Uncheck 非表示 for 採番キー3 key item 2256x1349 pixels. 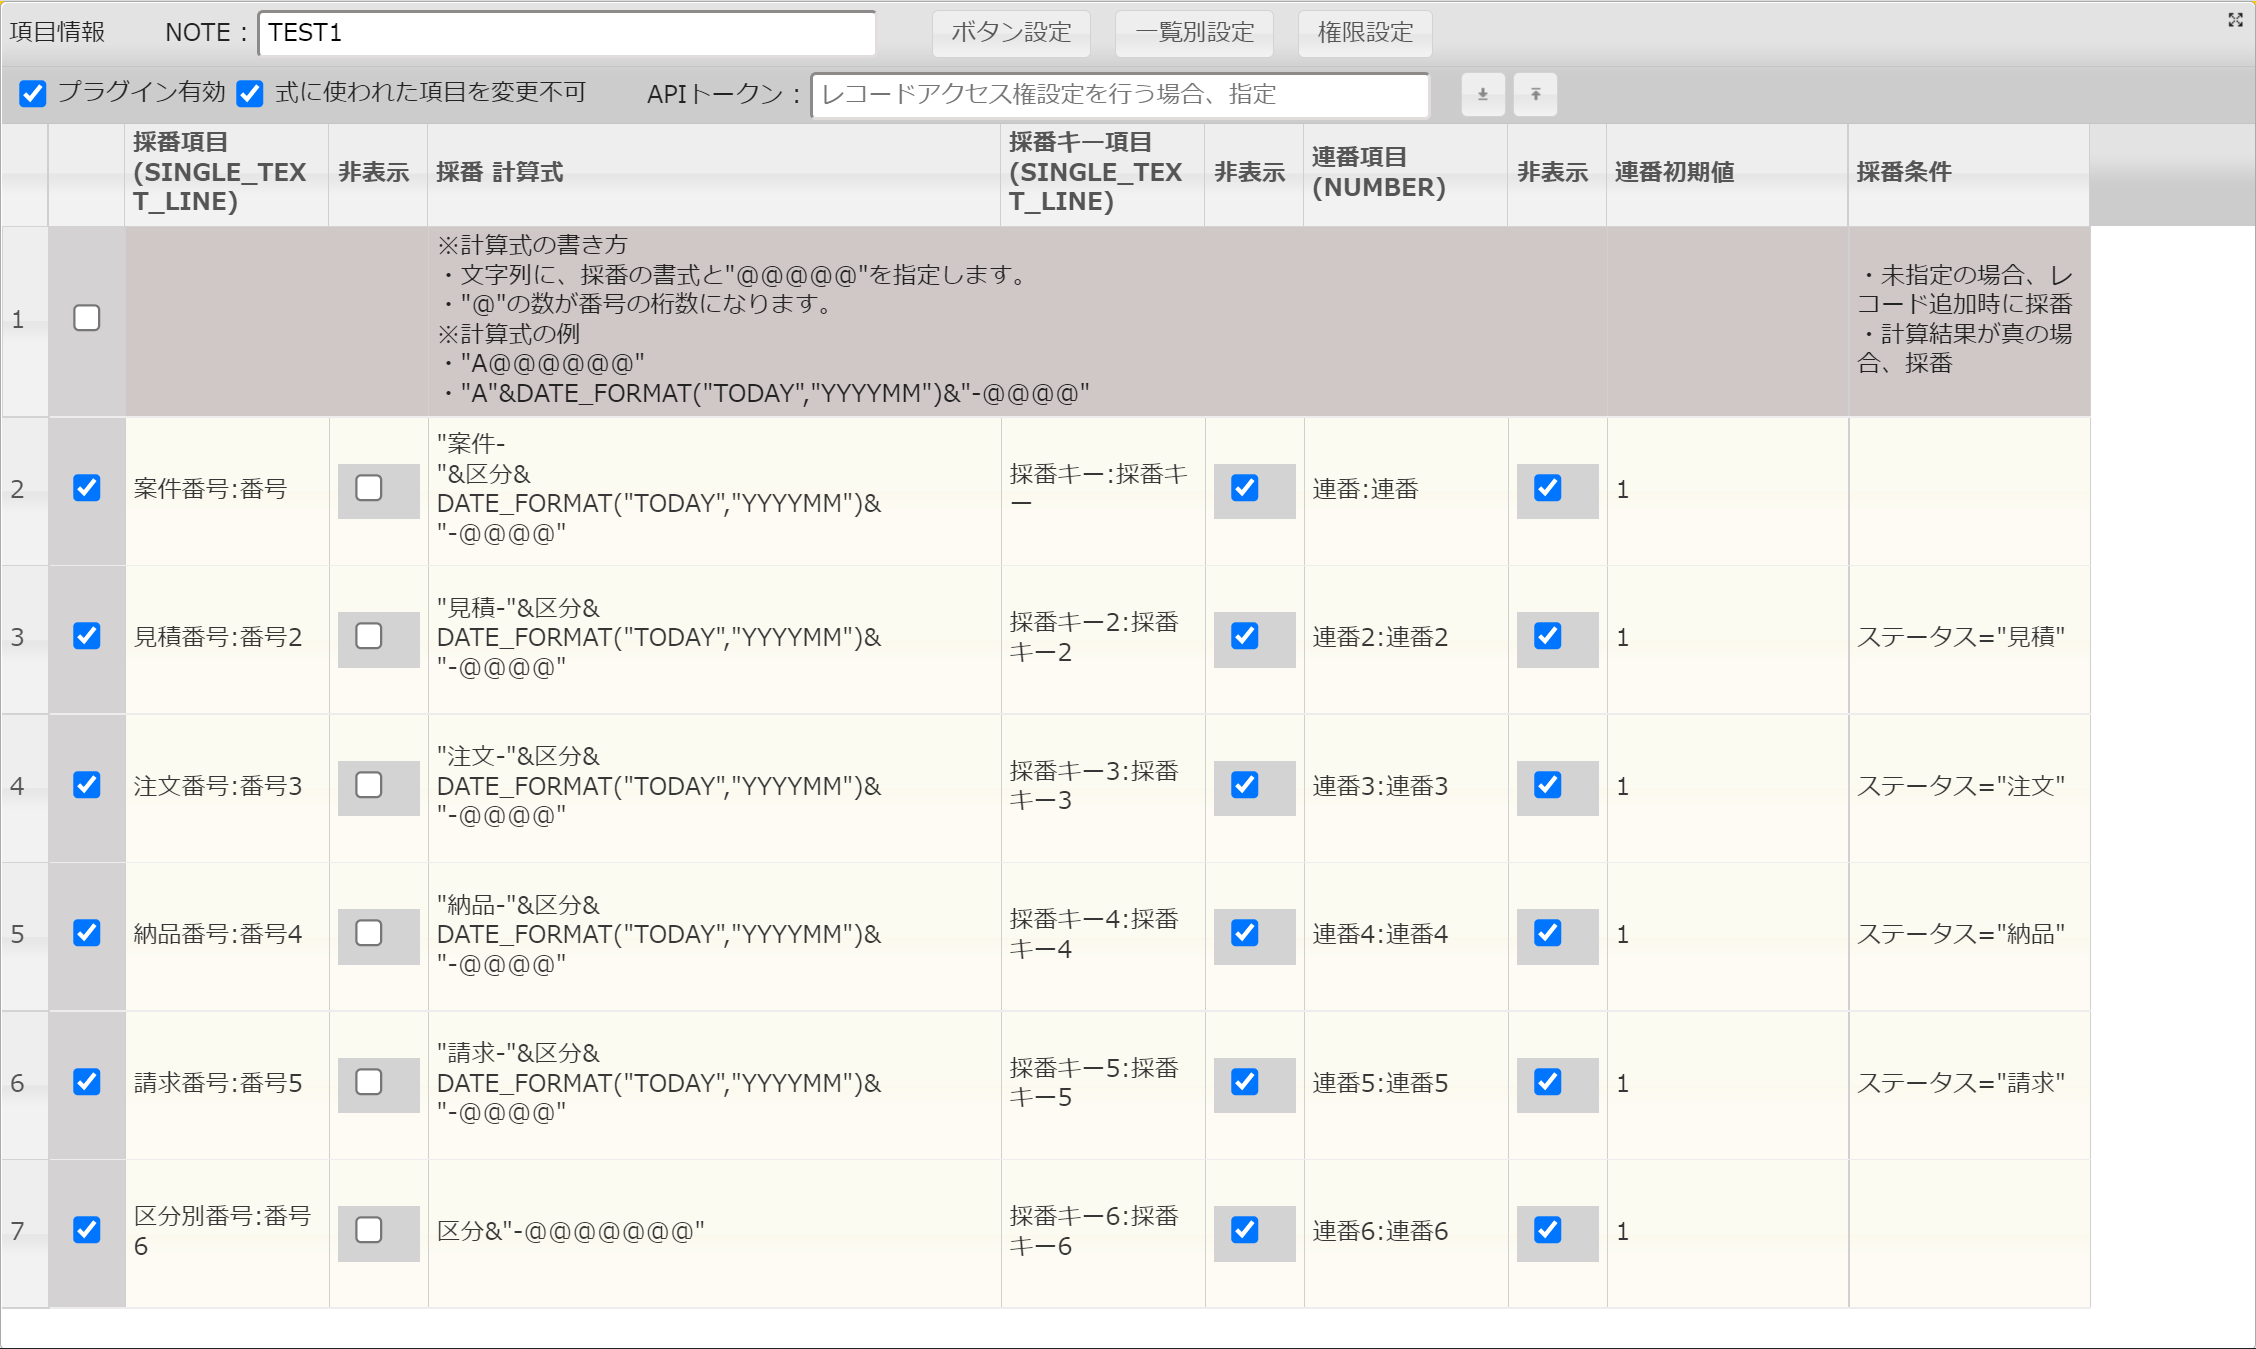1245,785
